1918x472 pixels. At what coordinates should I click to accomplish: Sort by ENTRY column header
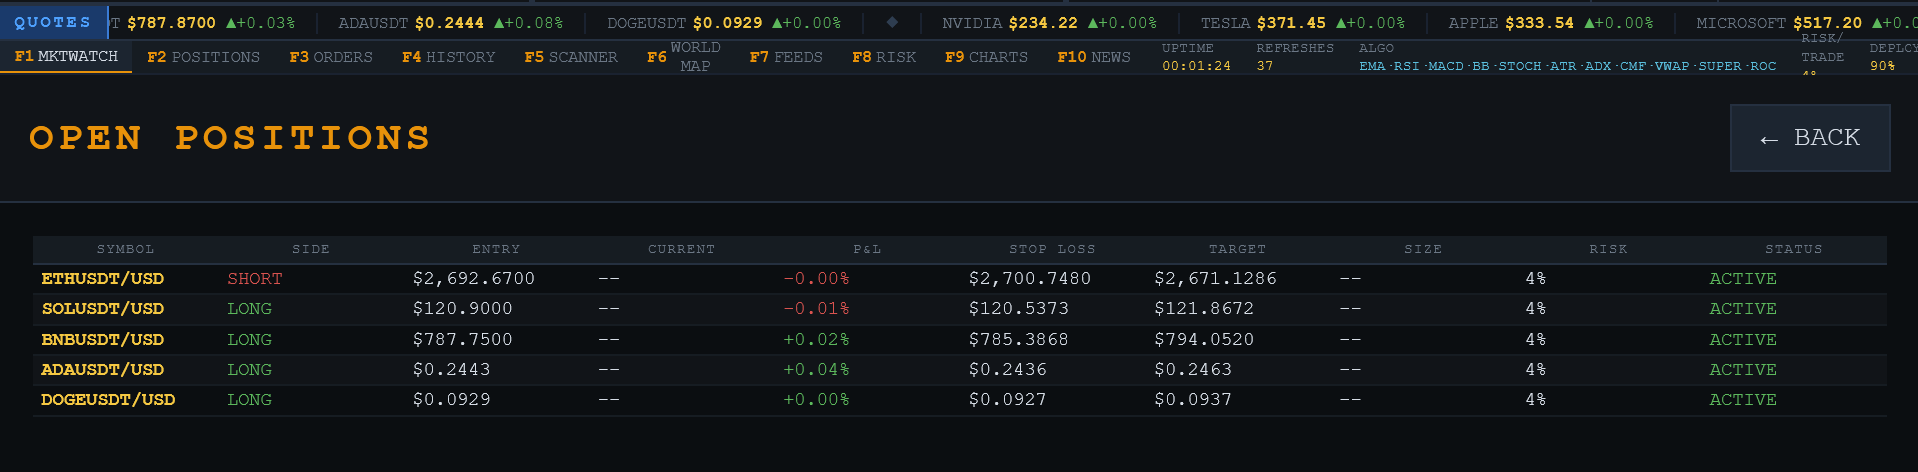click(x=496, y=249)
